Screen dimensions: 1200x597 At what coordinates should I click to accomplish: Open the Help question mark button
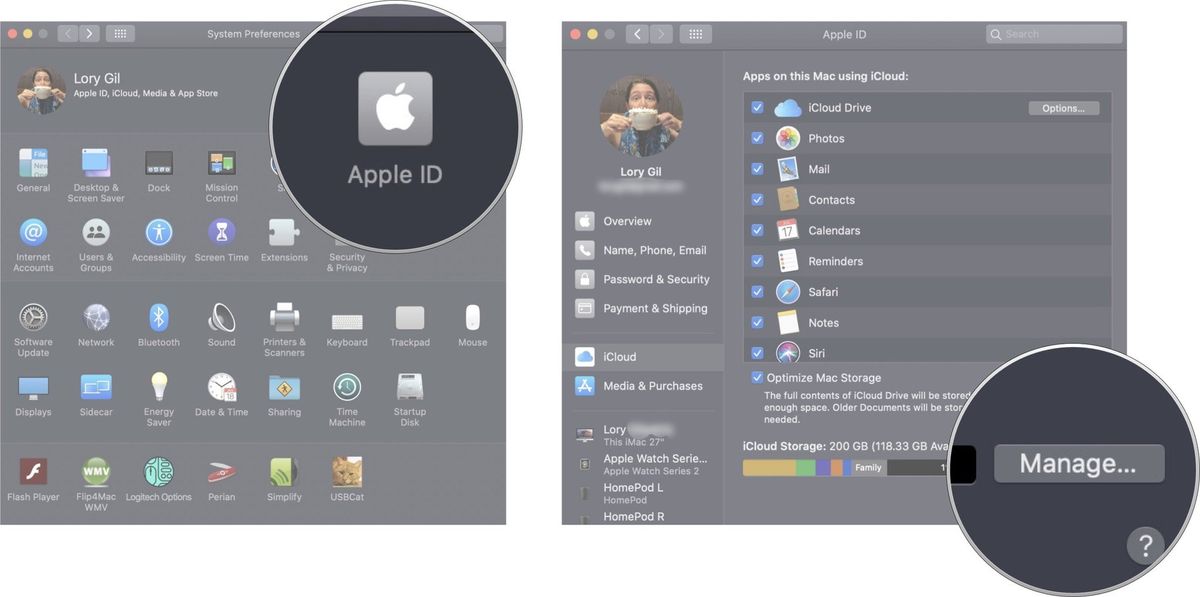coord(1145,546)
